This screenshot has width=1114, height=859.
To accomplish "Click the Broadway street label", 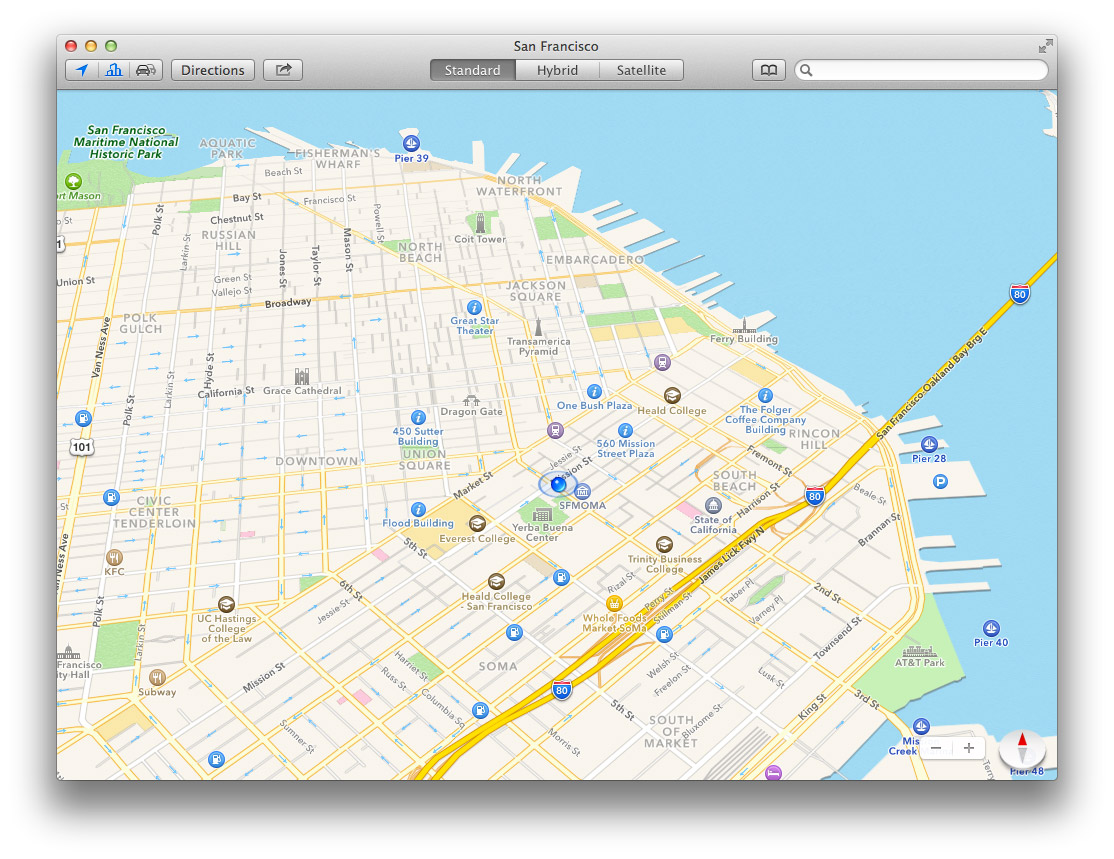I will pyautogui.click(x=288, y=303).
